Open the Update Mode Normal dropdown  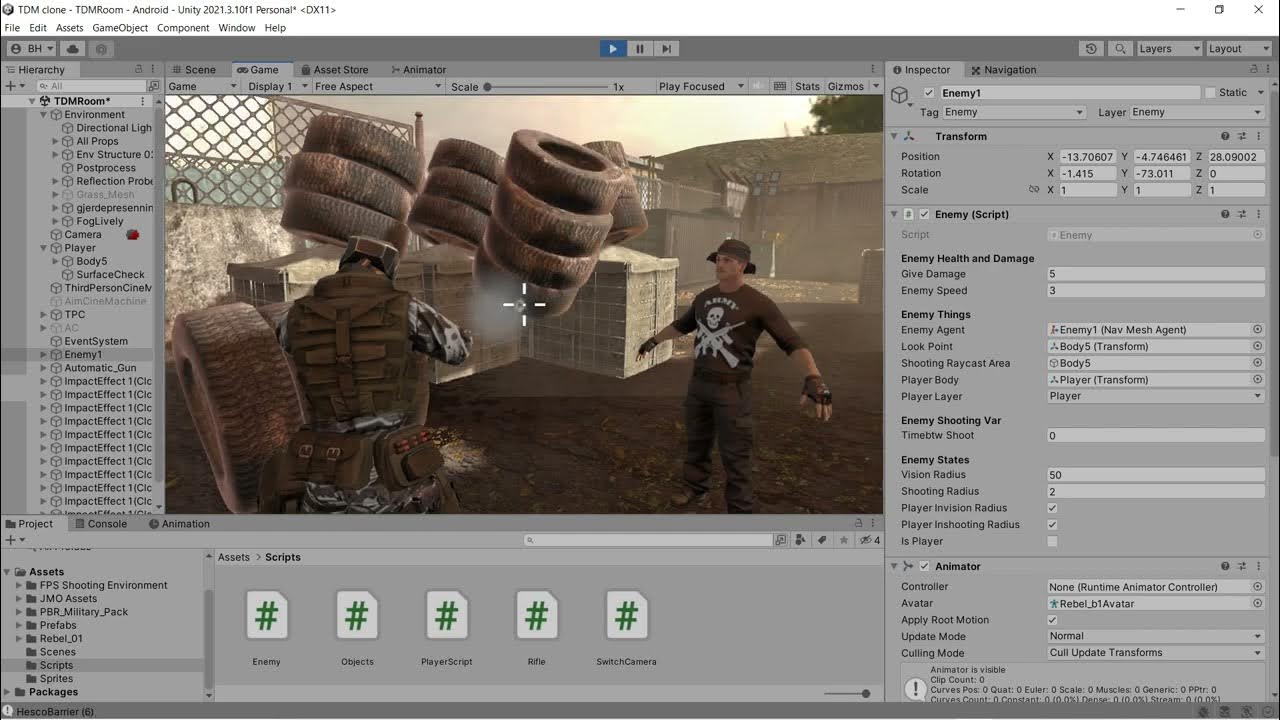(1155, 637)
